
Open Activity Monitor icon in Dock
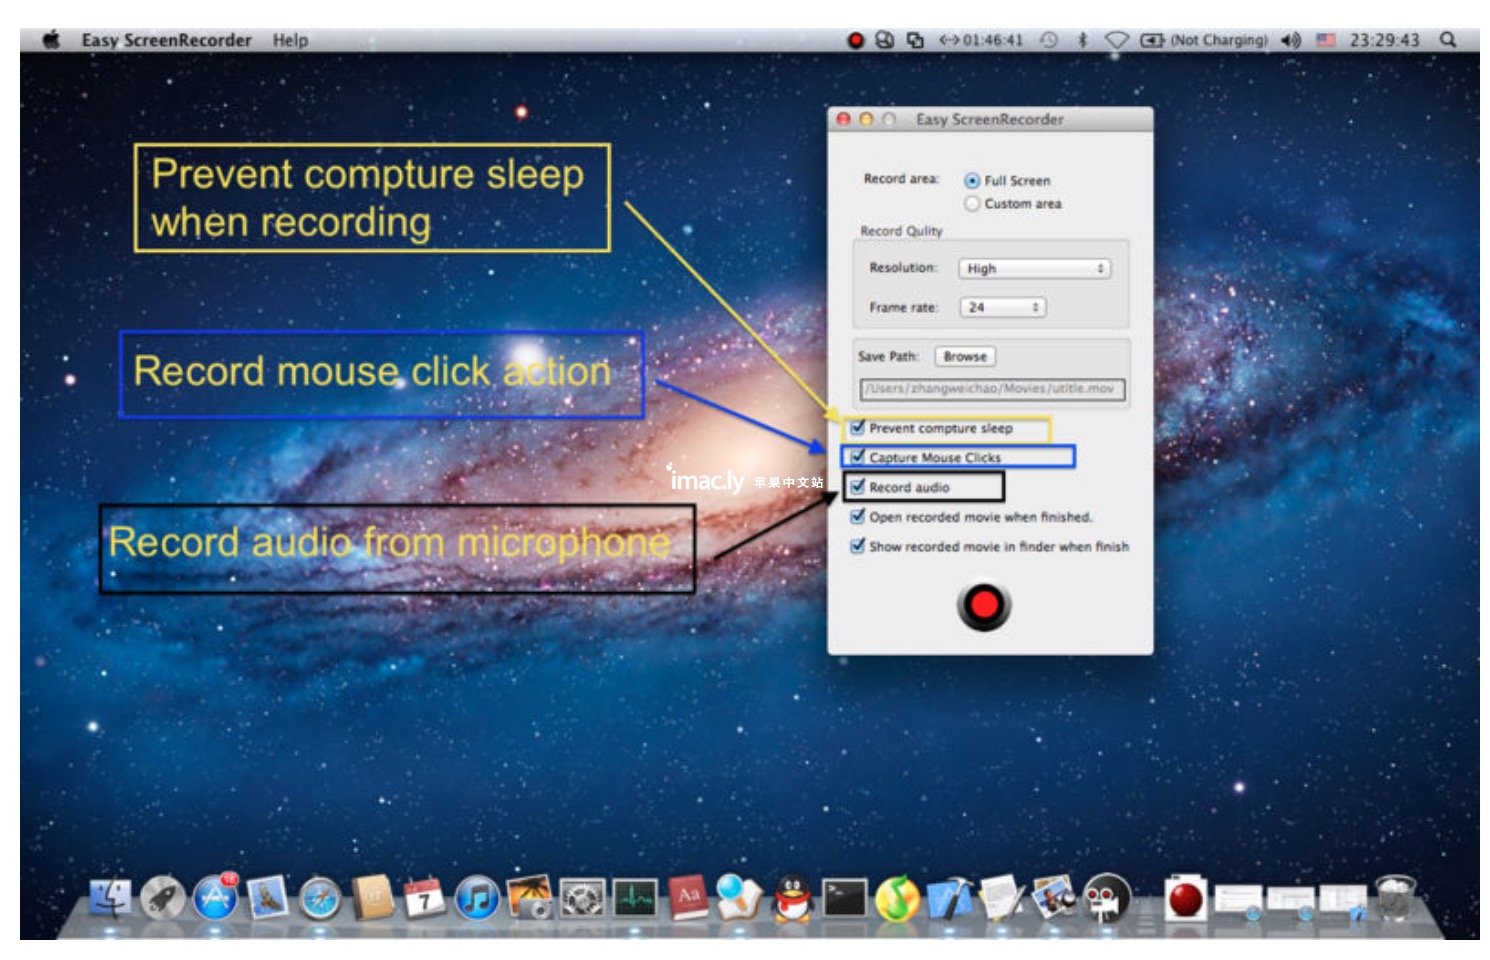[x=635, y=898]
